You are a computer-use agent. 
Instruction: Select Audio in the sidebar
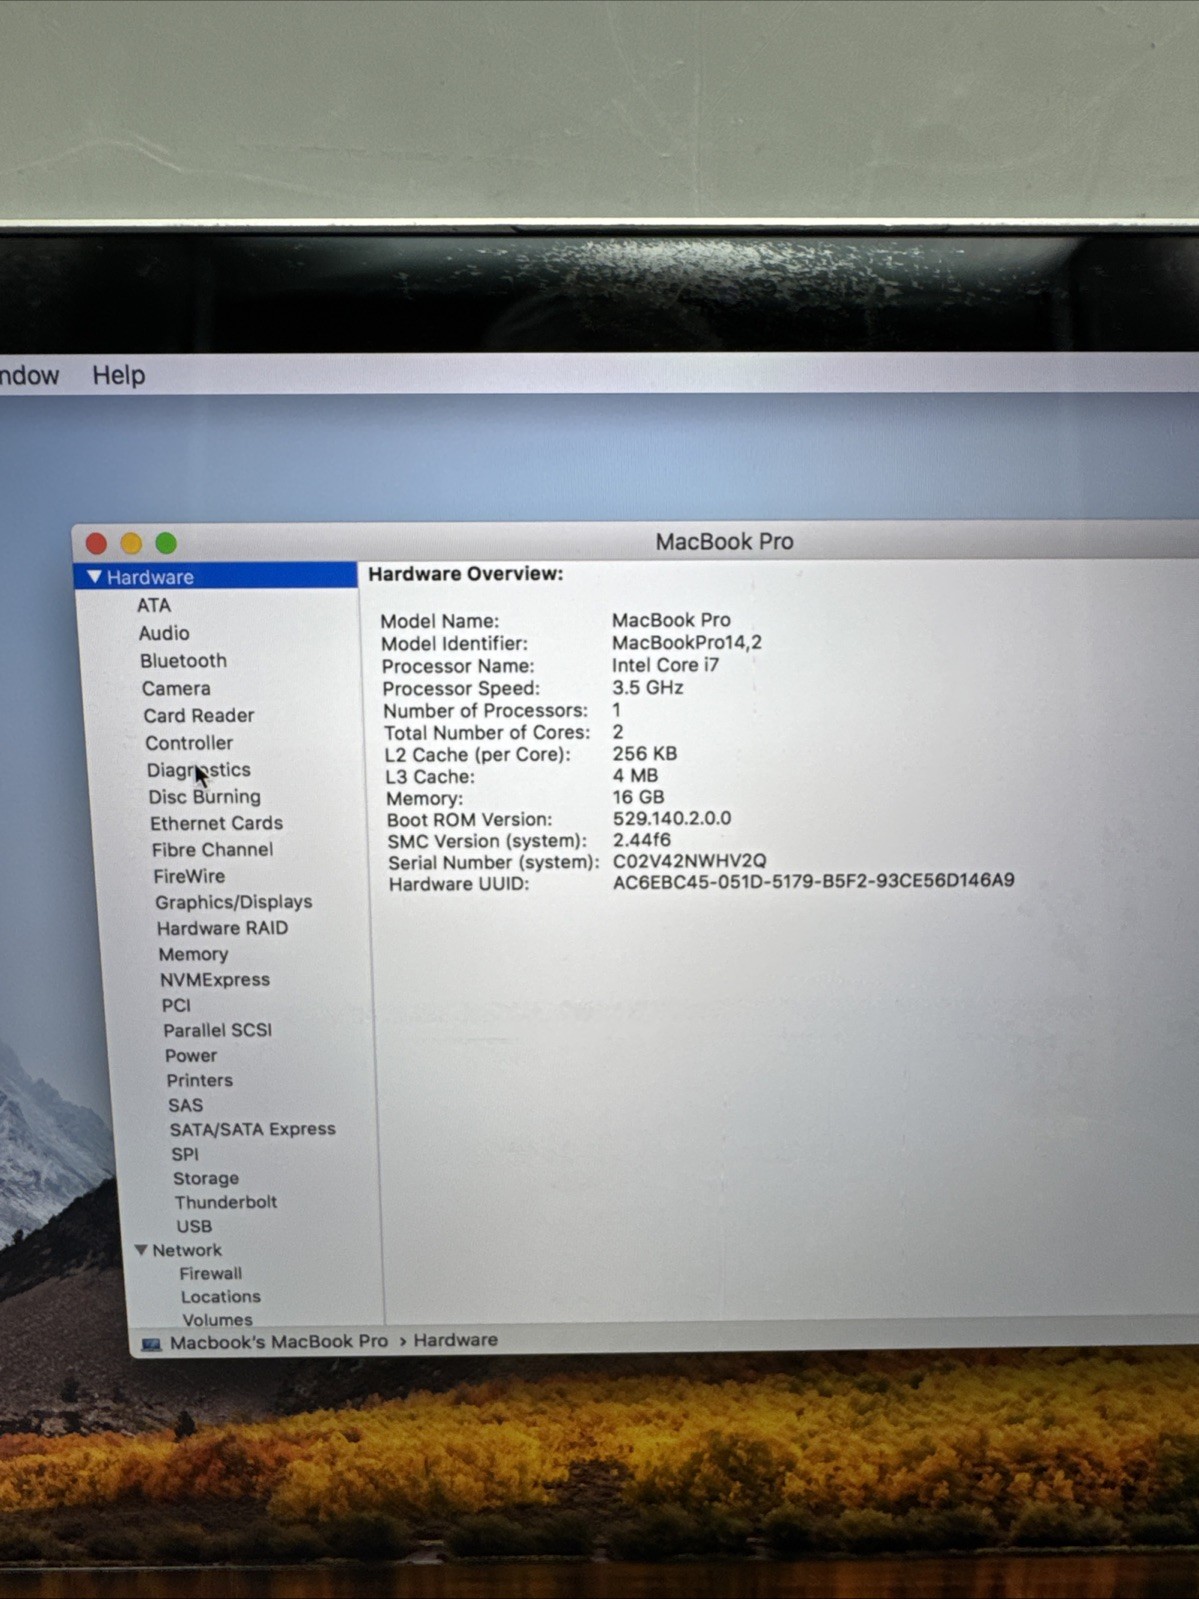pos(164,633)
